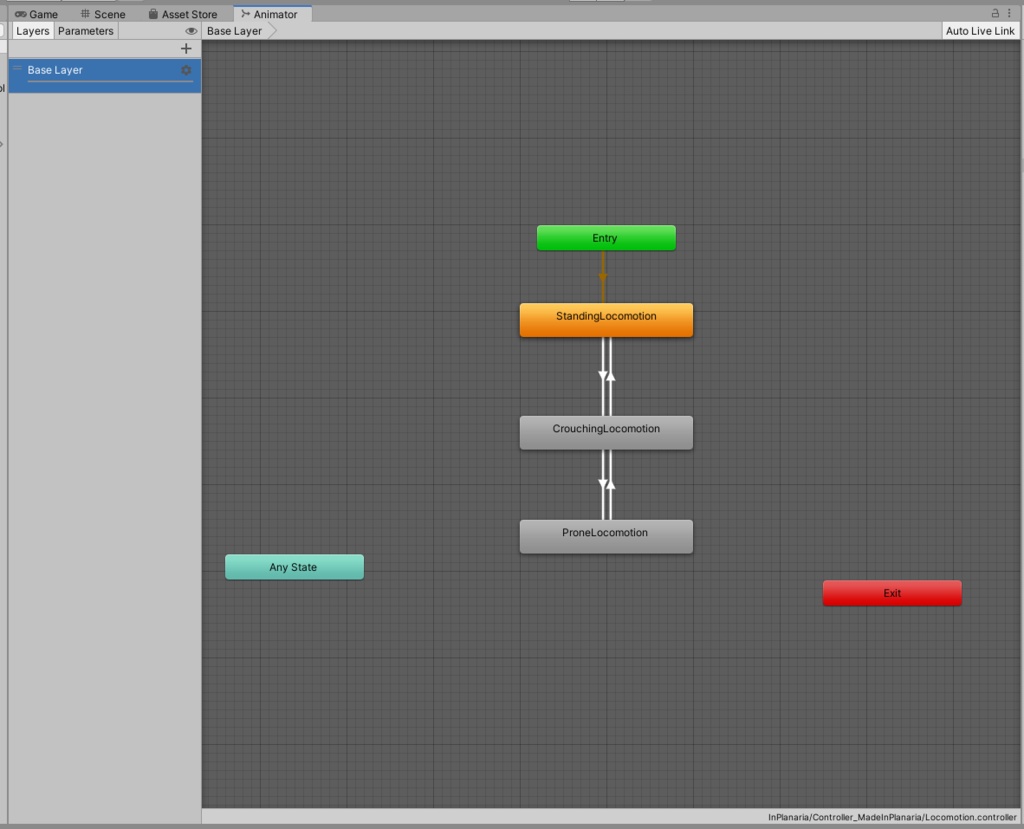Select the StandingLocomotion state node

[605, 319]
